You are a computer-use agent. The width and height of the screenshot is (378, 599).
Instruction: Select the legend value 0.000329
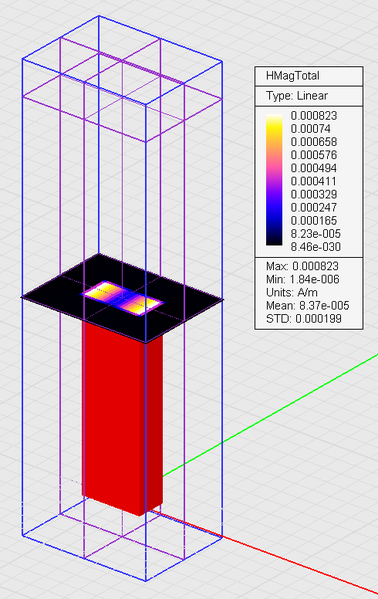point(314,194)
